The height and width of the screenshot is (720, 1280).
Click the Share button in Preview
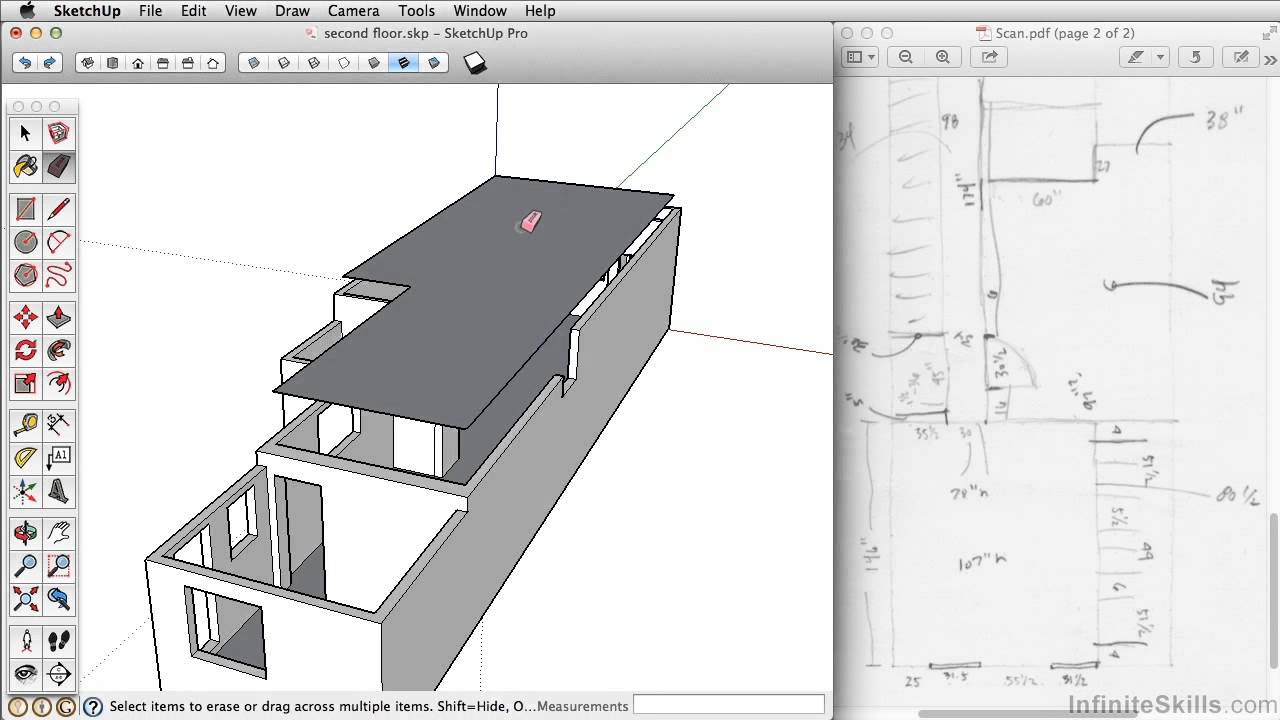pos(989,57)
